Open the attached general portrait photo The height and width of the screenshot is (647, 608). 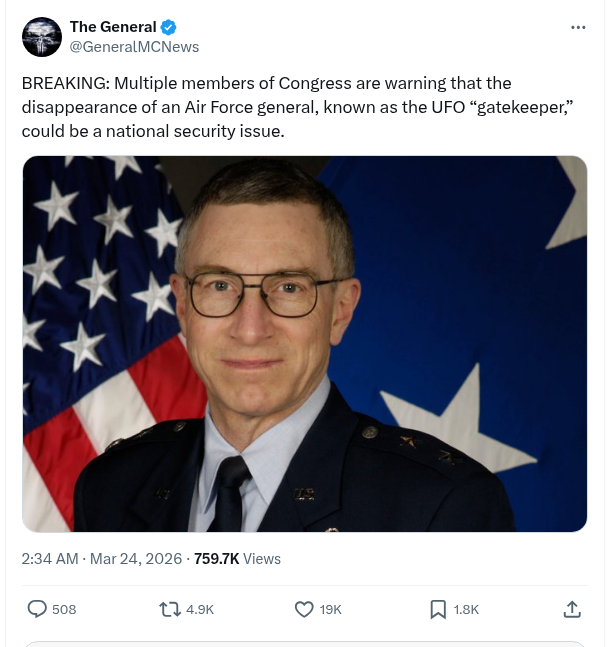pos(305,344)
